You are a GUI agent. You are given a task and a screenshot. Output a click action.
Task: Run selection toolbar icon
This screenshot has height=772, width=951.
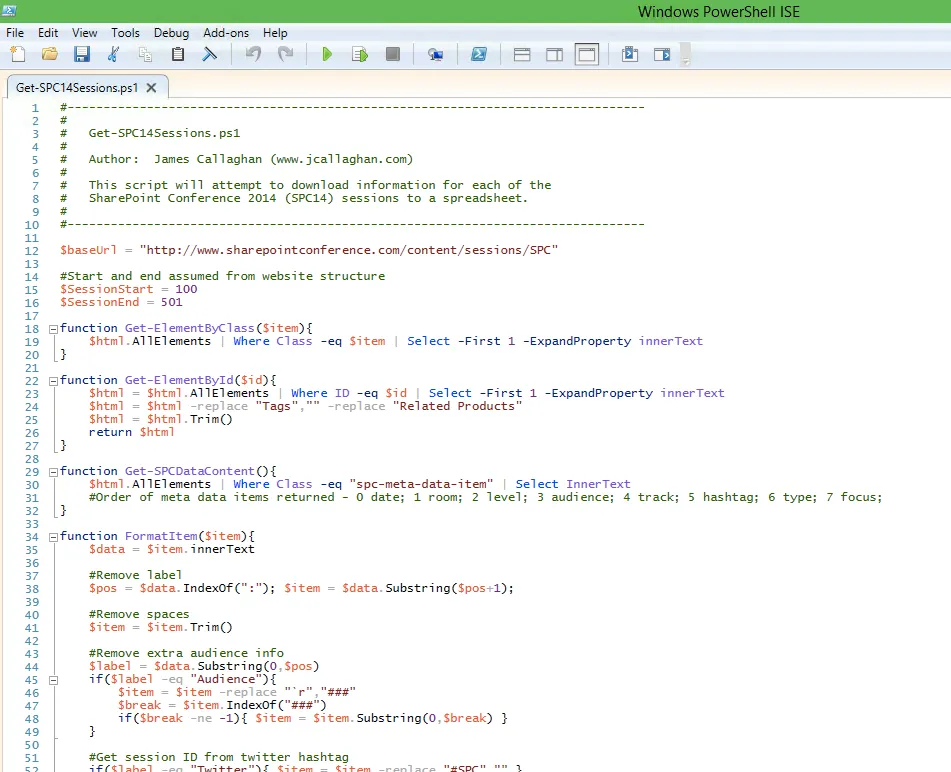360,54
